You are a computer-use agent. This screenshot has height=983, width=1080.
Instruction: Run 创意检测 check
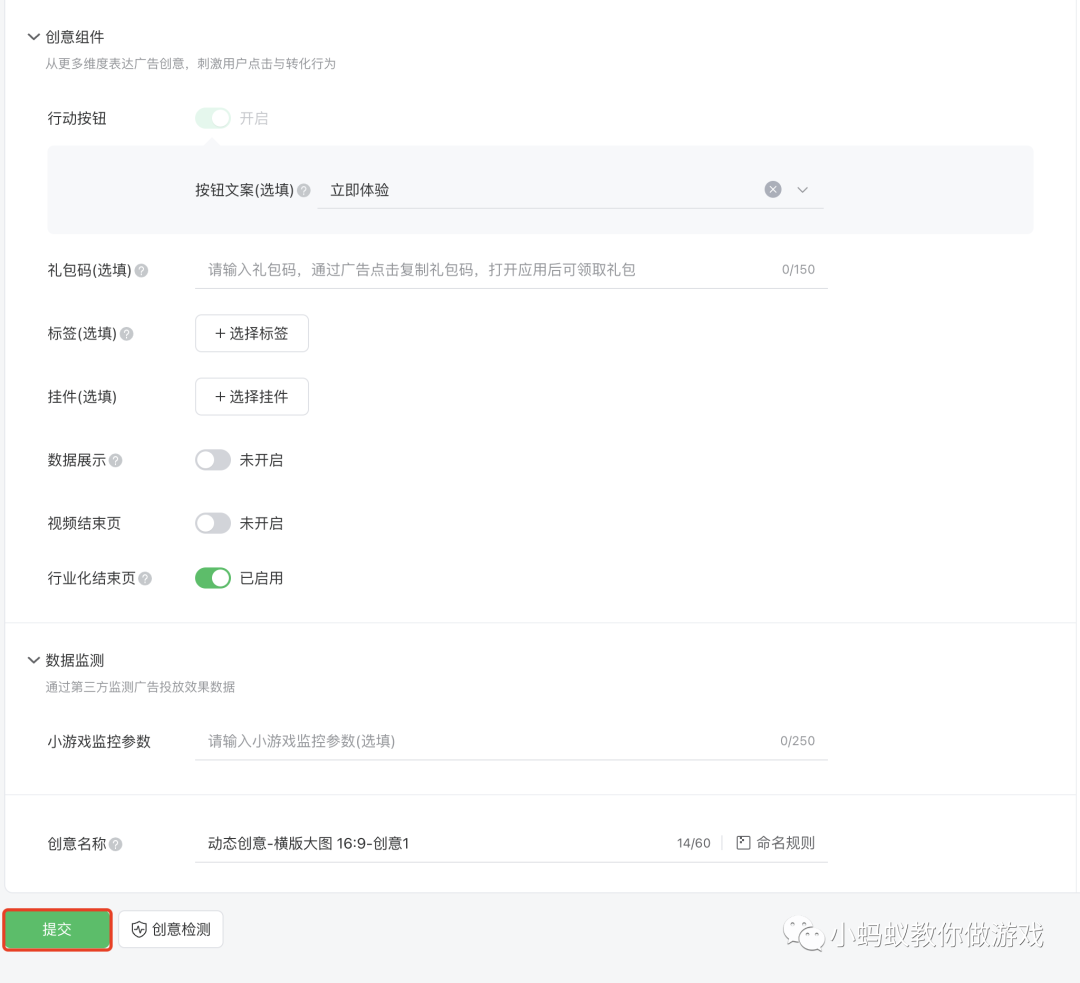click(171, 929)
